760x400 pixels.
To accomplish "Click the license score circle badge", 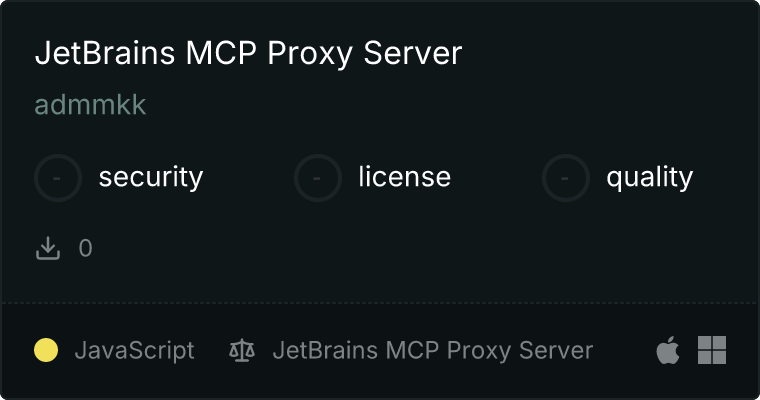I will pos(317,178).
